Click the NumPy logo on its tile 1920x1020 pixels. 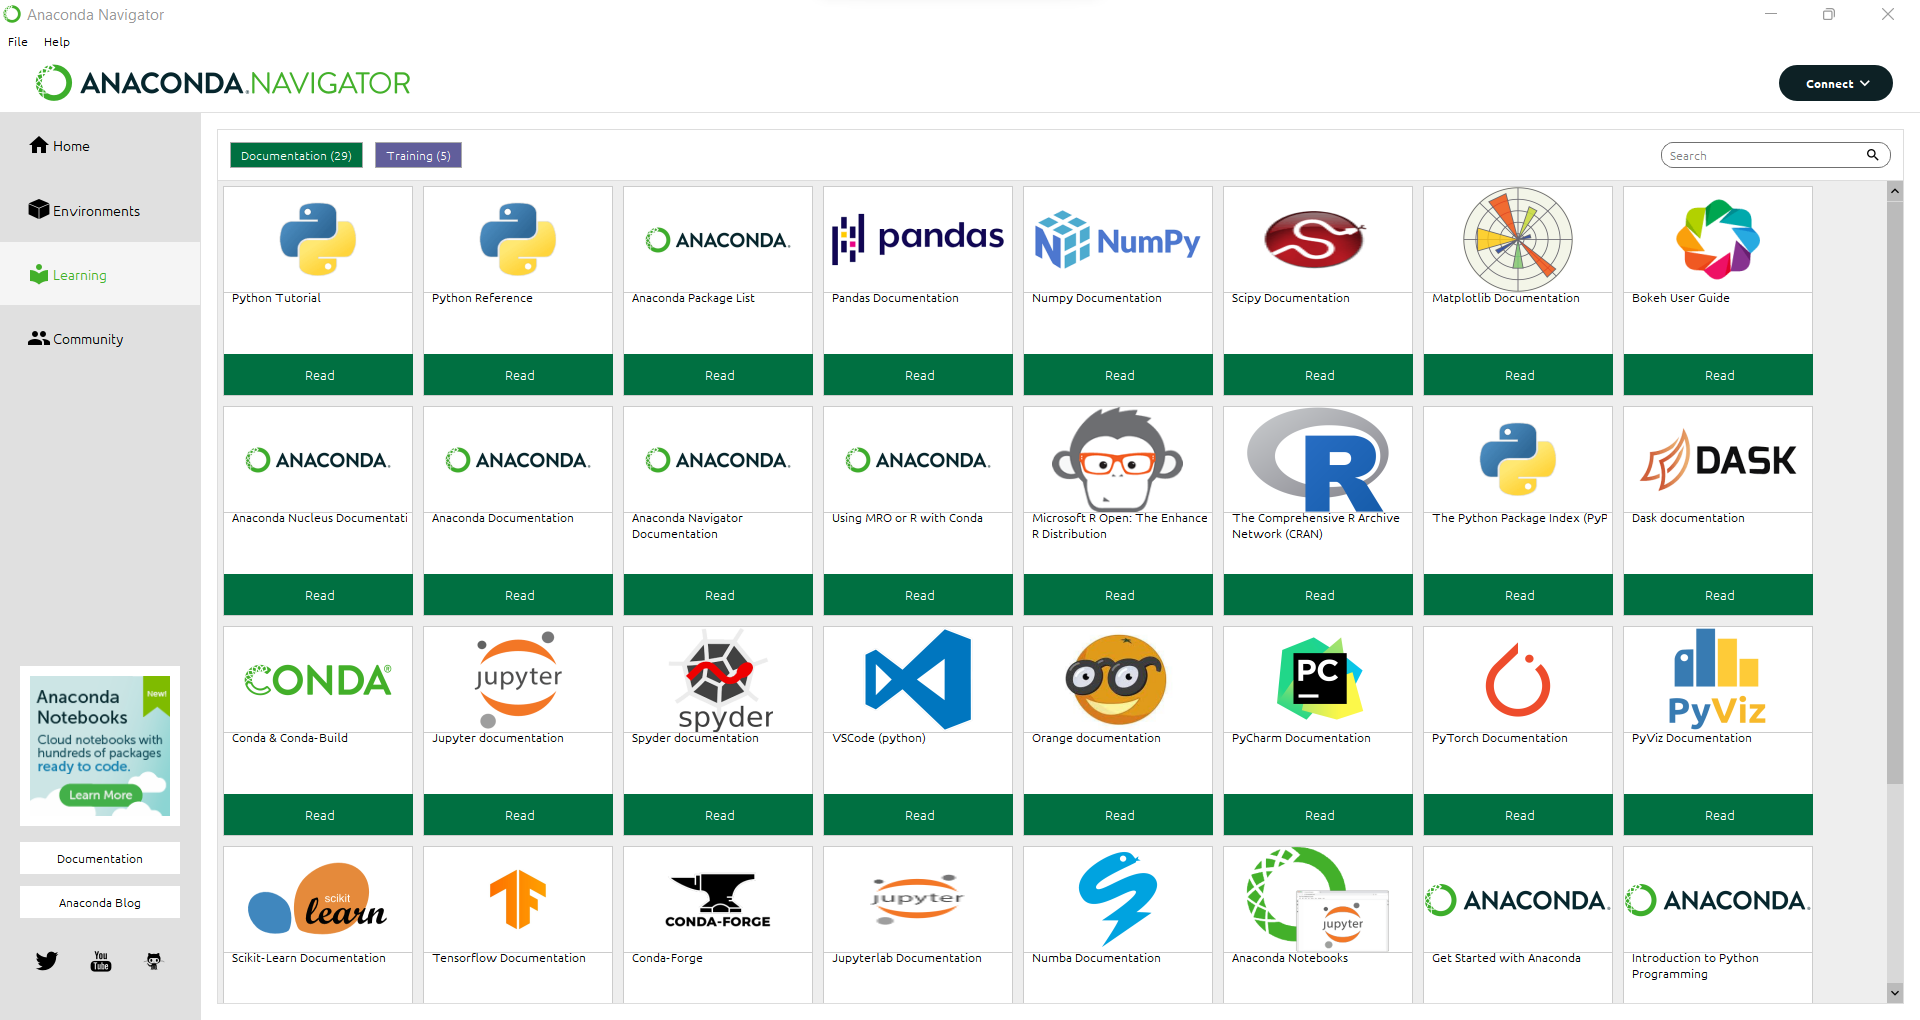click(1117, 239)
